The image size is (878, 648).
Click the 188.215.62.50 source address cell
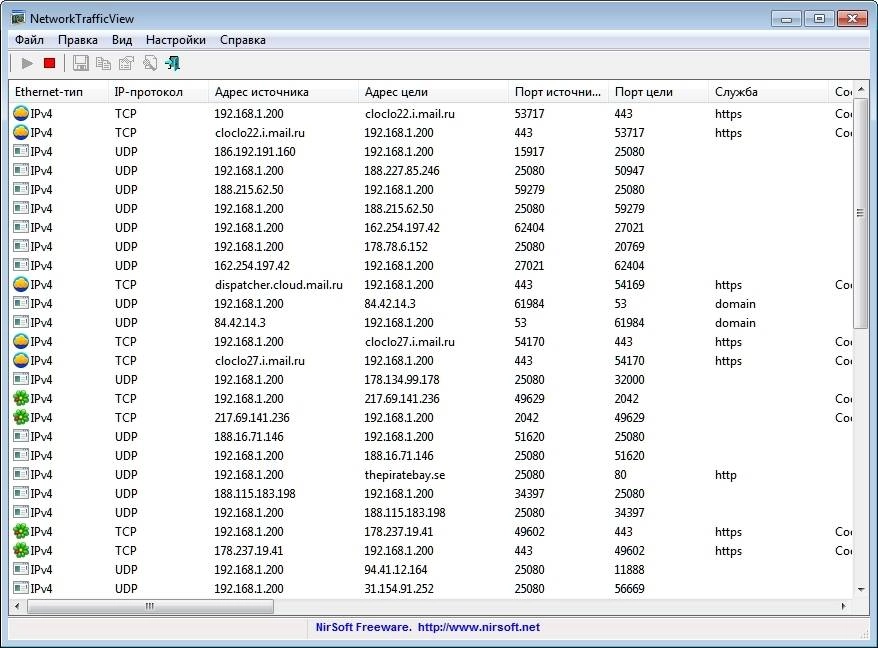point(249,189)
